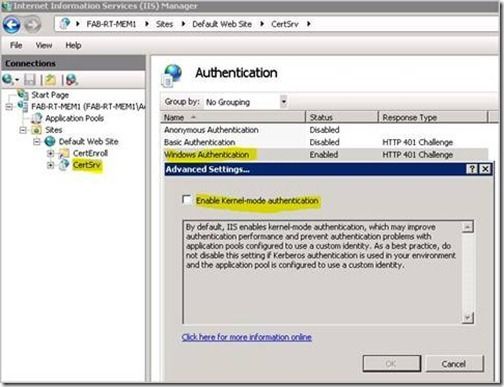Collapse the FAB-RT-MEM1 server node
Viewport: 504px width, 387px height.
[x=9, y=107]
